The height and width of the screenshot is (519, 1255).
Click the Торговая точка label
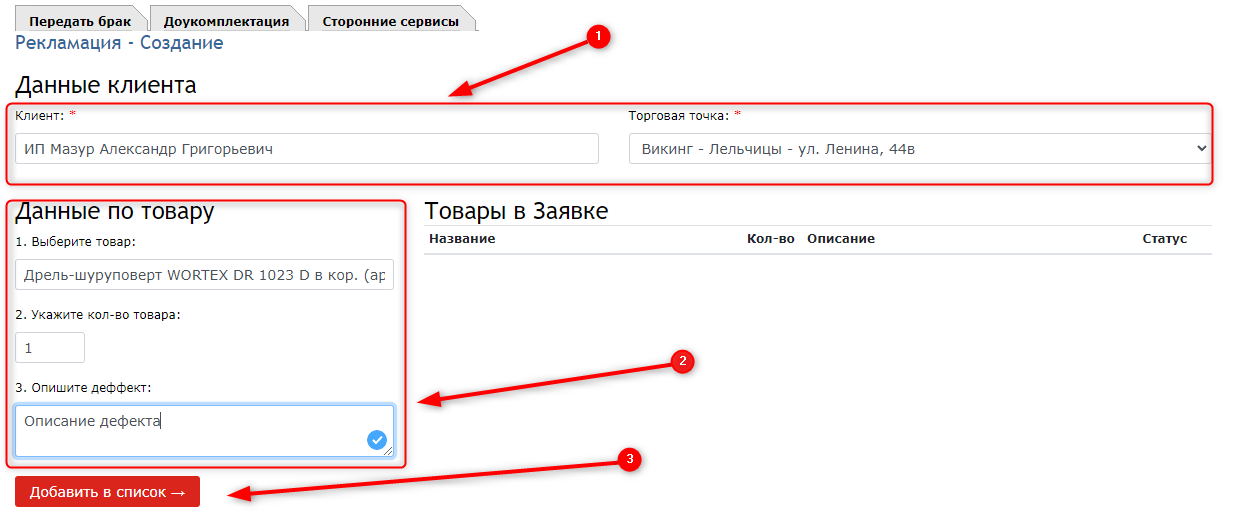point(685,116)
